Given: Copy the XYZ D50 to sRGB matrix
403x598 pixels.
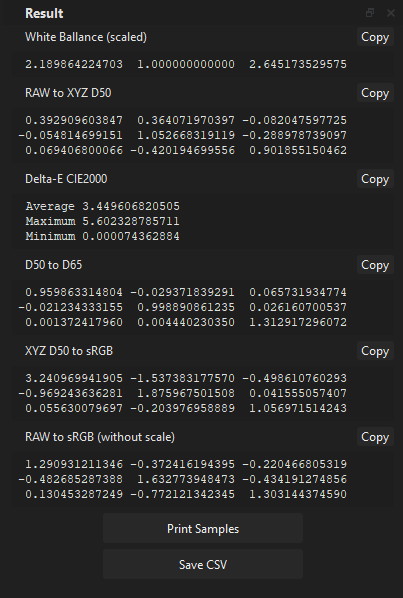Looking at the screenshot, I should point(375,351).
